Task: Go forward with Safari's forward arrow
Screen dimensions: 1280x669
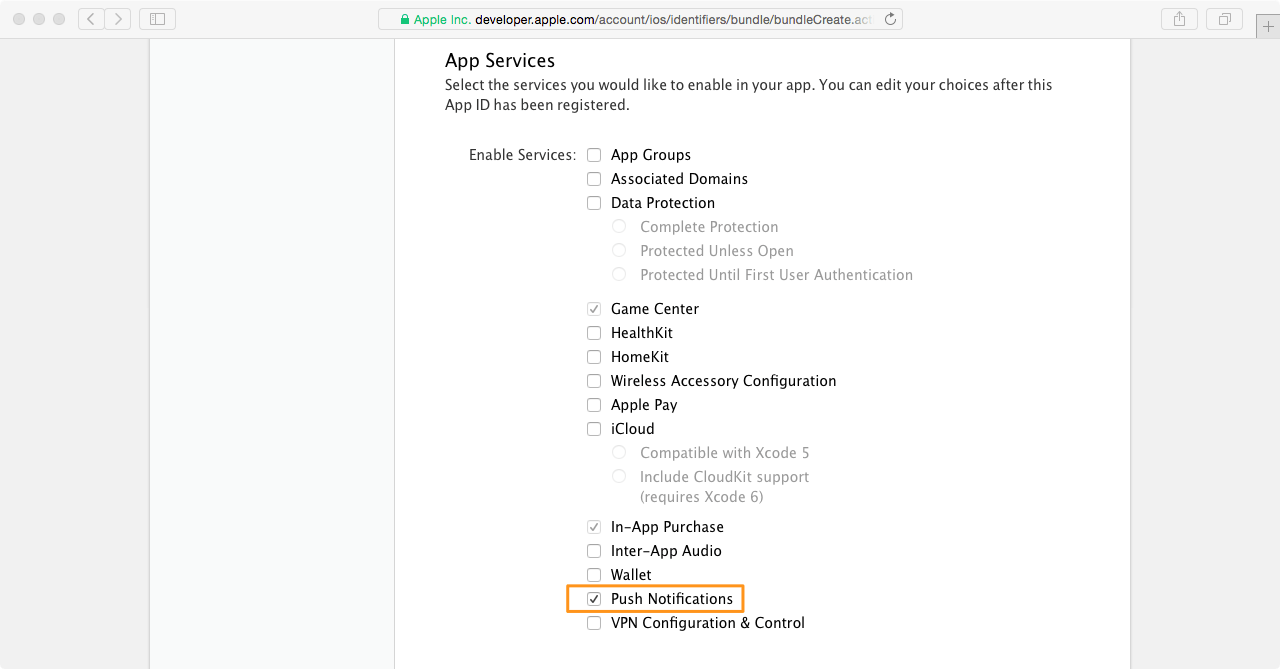Action: pos(118,19)
